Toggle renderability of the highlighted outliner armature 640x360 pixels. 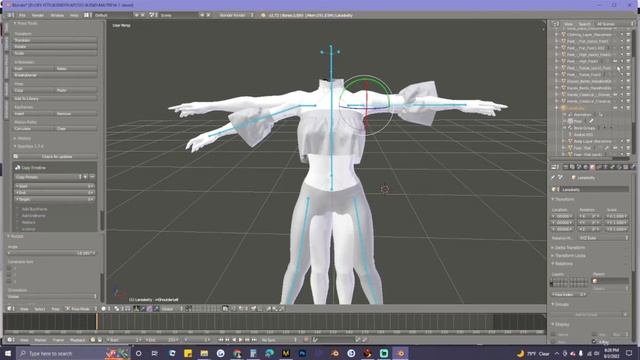tap(628, 108)
